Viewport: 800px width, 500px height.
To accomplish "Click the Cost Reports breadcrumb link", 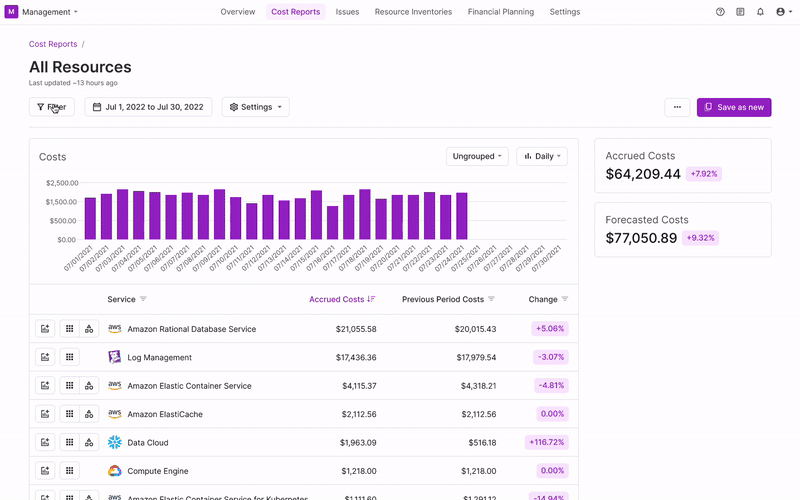I will pyautogui.click(x=52, y=44).
